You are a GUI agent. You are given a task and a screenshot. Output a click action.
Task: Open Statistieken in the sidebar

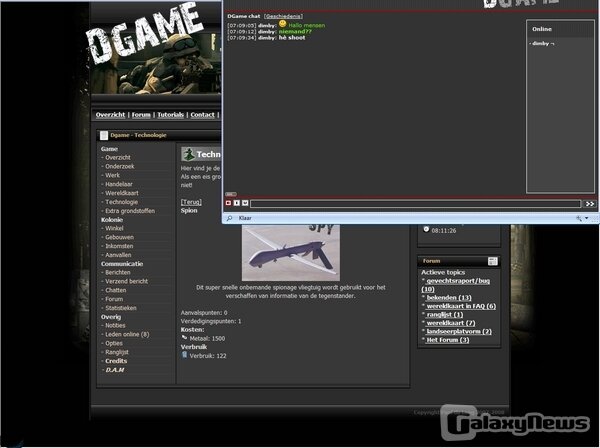(121, 308)
